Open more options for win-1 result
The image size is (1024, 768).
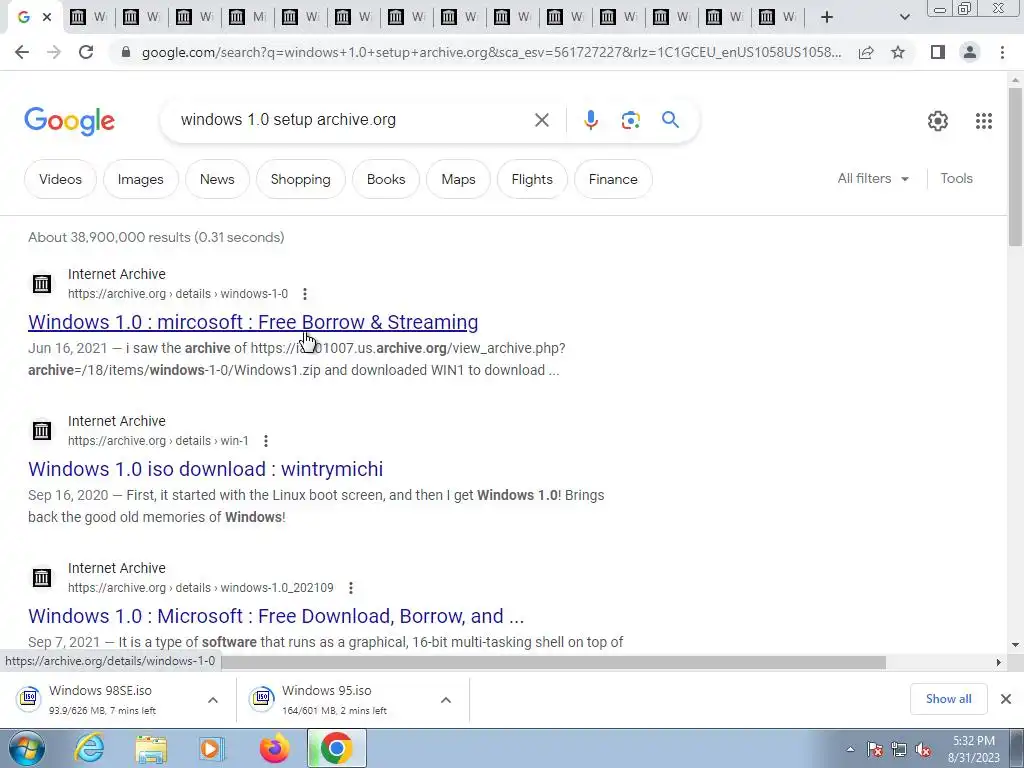click(266, 441)
